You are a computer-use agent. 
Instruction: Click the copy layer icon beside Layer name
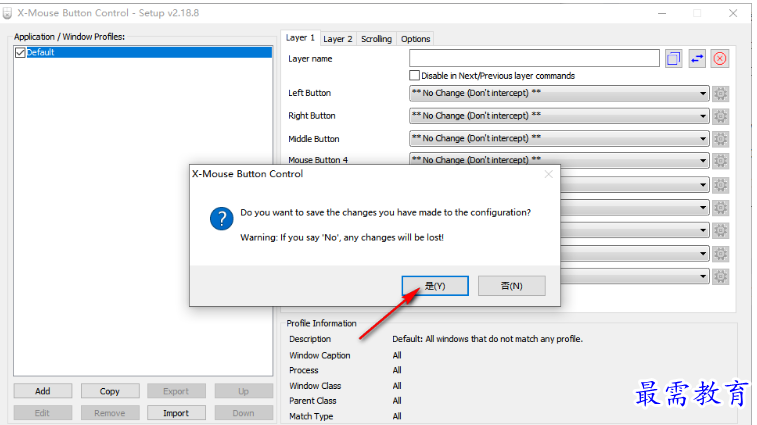pyautogui.click(x=673, y=59)
